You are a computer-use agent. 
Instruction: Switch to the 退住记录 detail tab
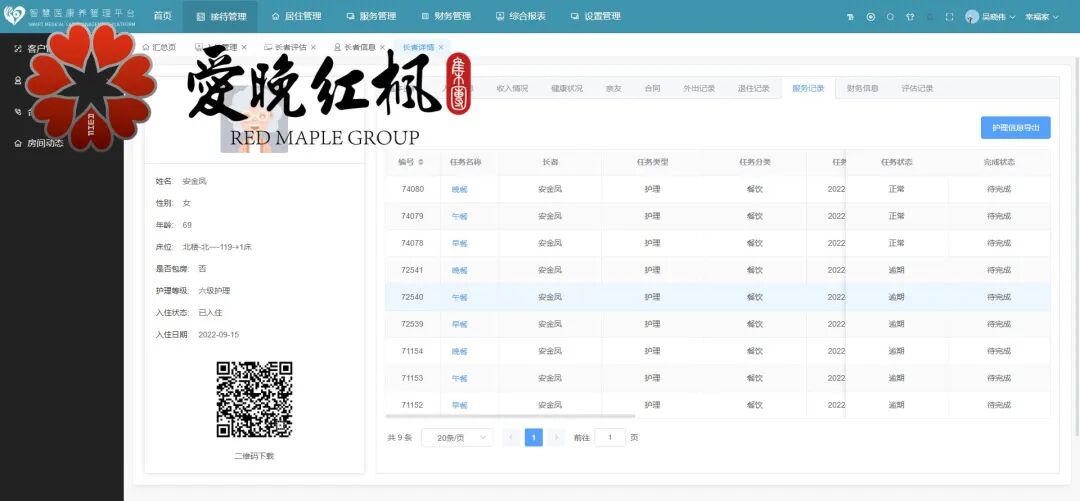tap(754, 88)
